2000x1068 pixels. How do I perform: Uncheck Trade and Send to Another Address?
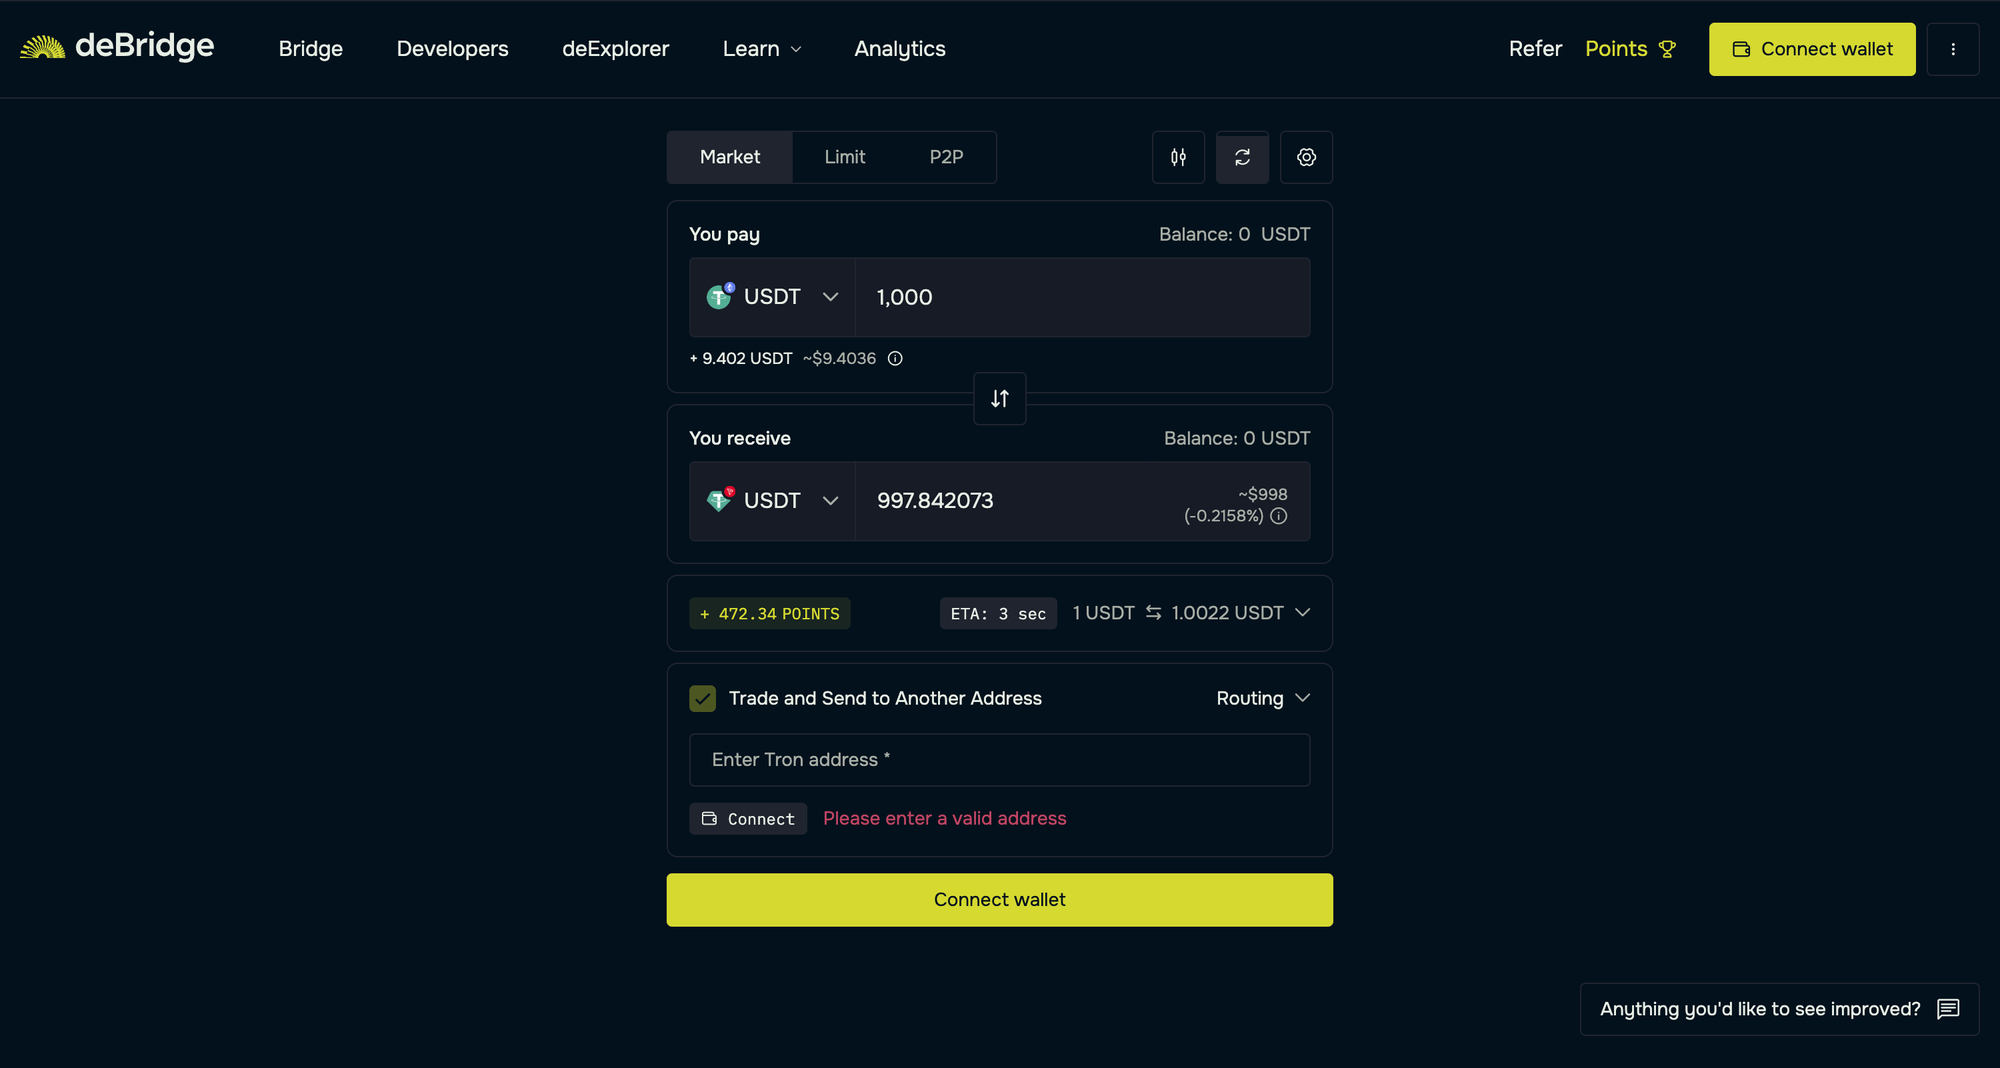click(x=703, y=699)
